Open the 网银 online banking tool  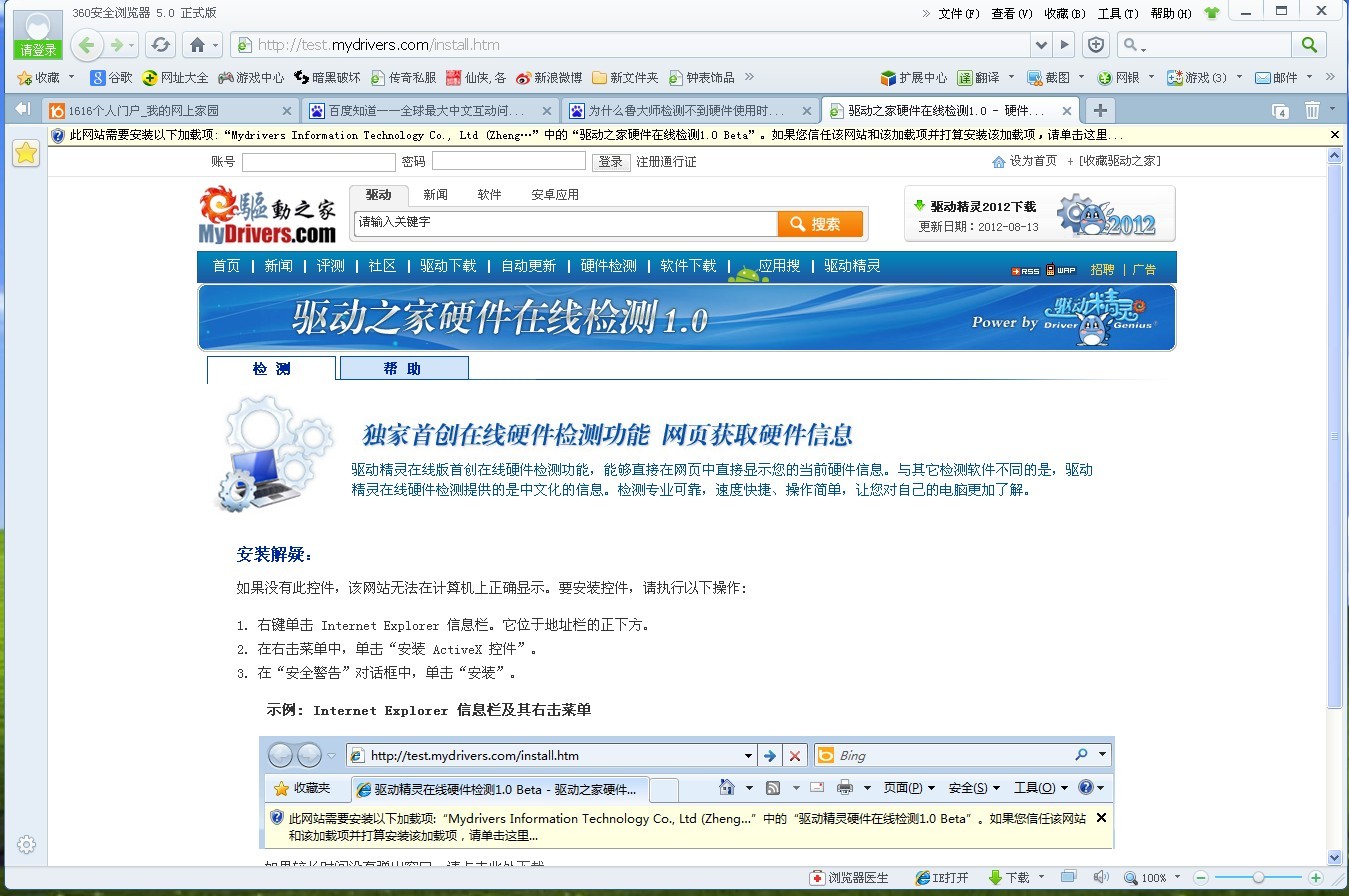tap(1118, 77)
